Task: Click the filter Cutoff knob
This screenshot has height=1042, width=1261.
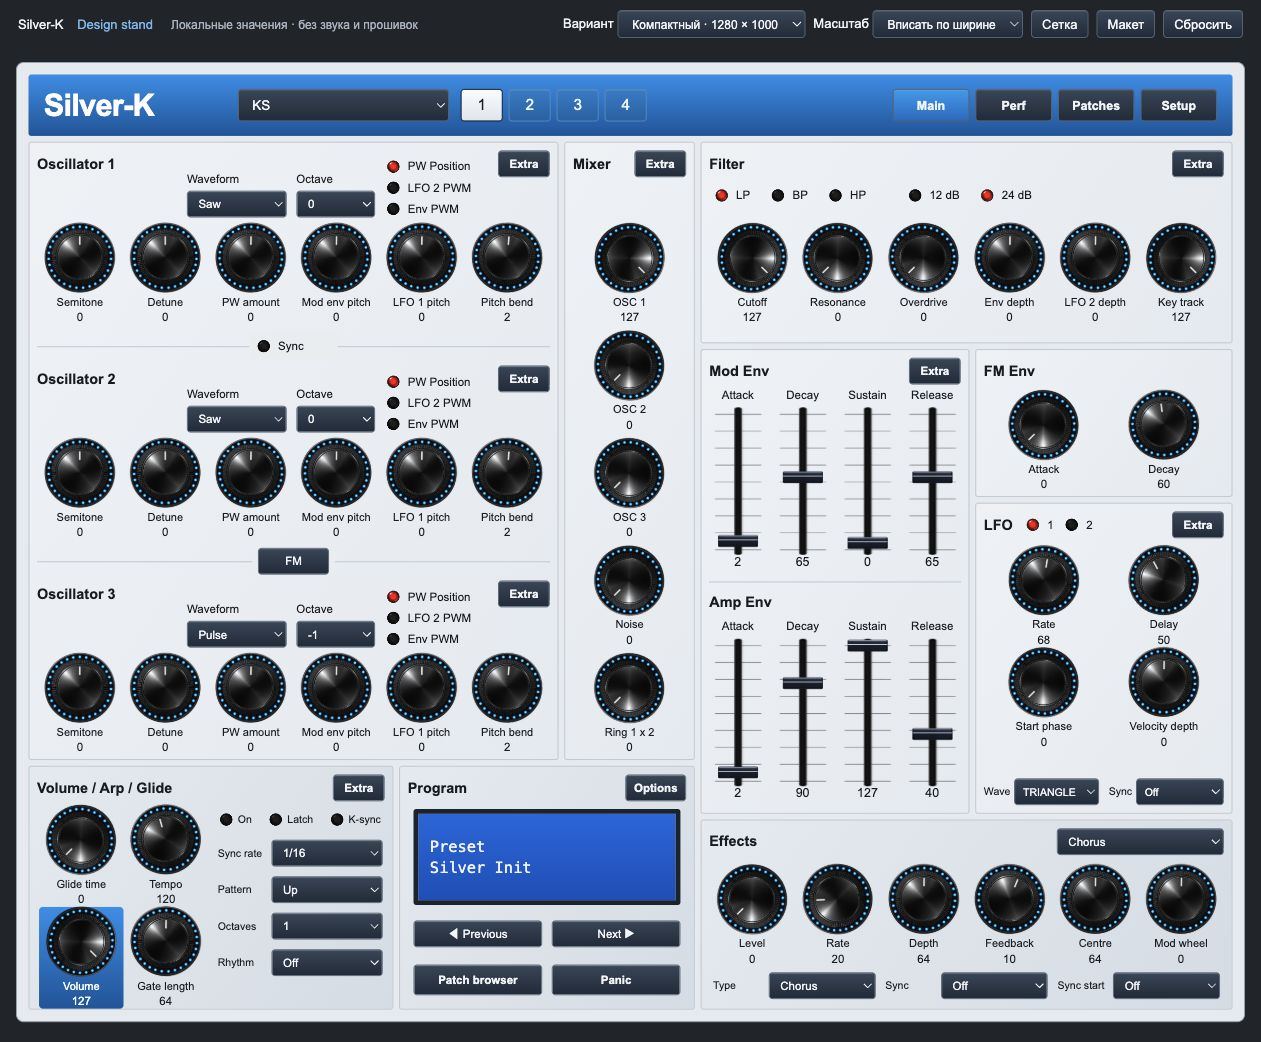Action: point(752,258)
